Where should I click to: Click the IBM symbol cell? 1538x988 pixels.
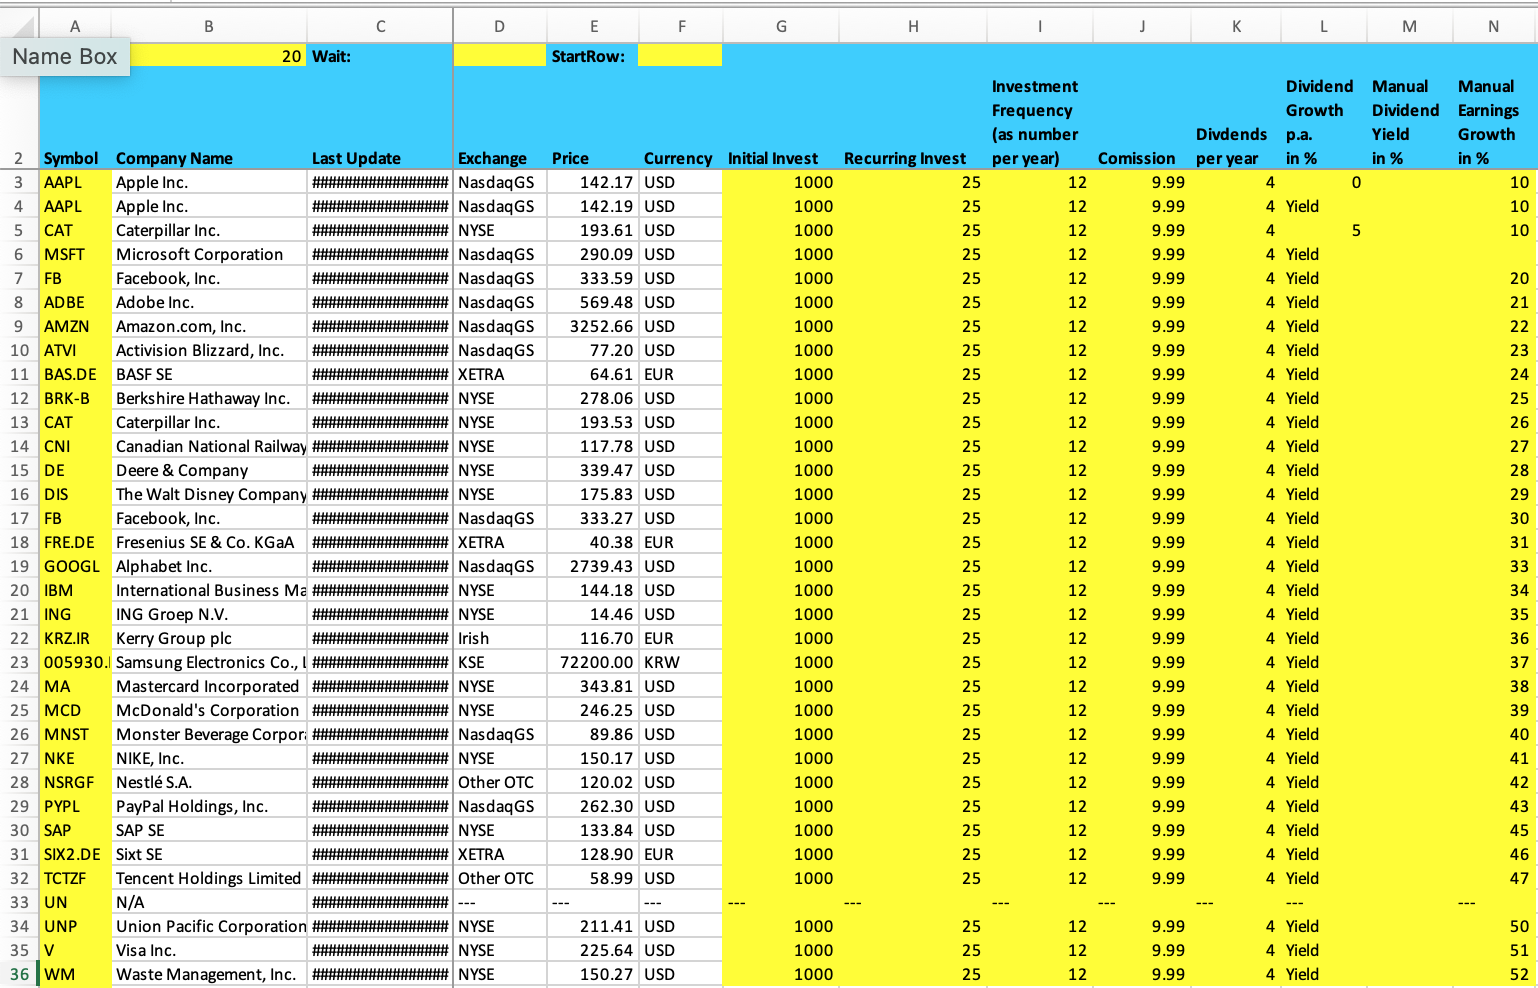75,590
